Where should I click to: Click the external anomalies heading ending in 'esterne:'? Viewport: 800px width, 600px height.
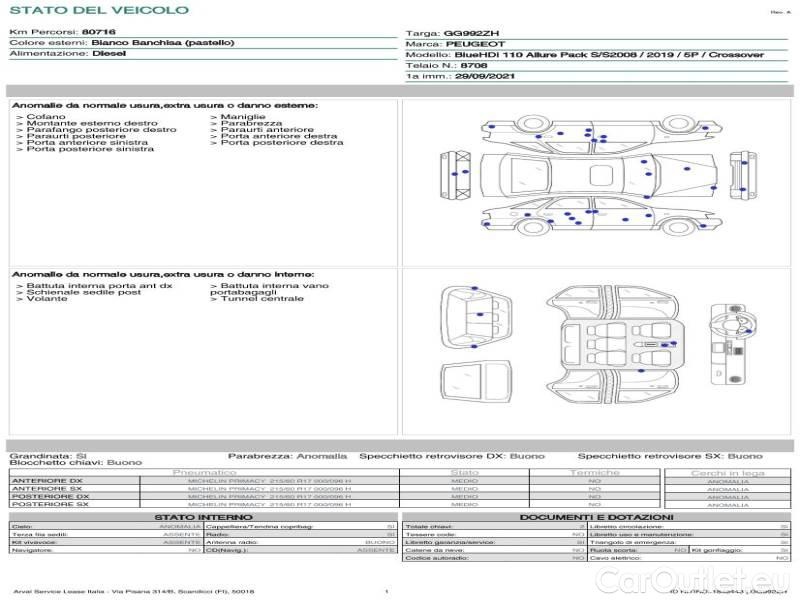[x=165, y=105]
